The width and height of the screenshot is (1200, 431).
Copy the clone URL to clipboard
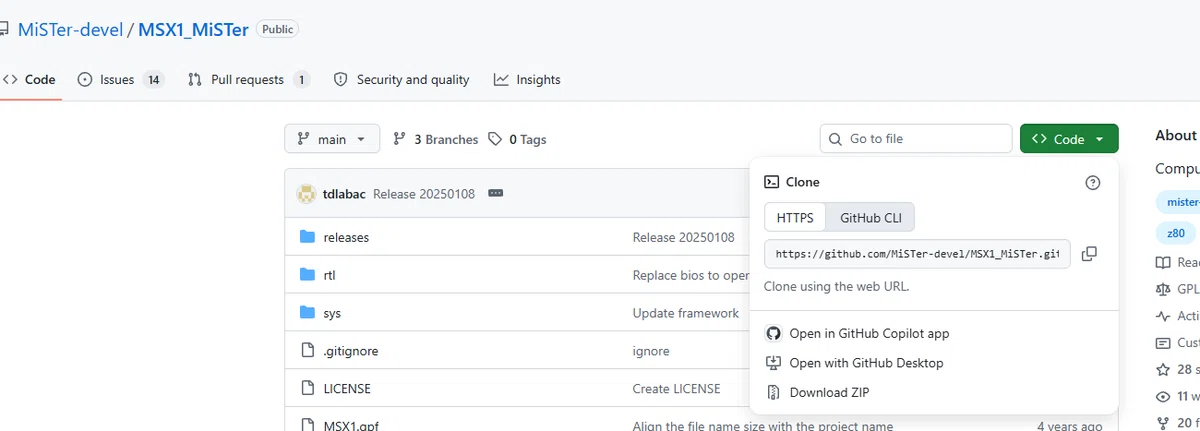[1089, 254]
